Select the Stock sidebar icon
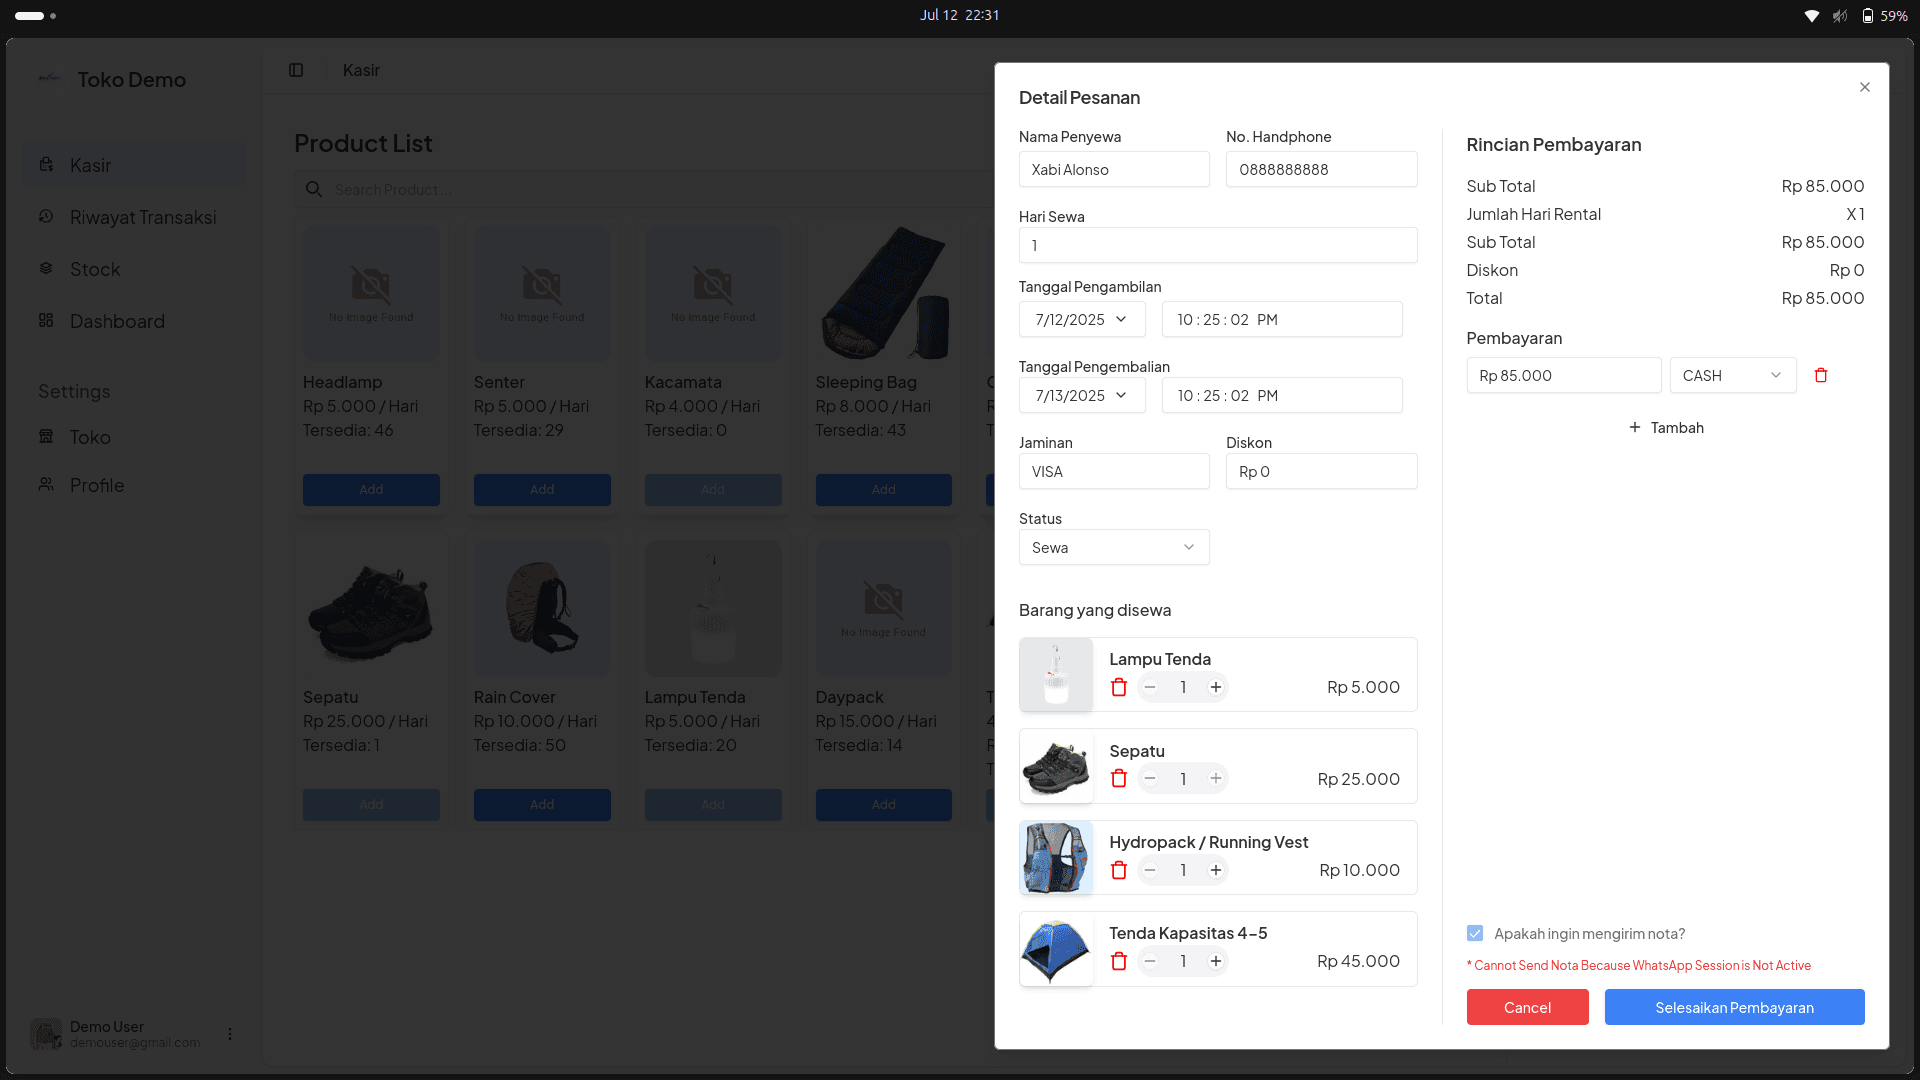 tap(46, 268)
